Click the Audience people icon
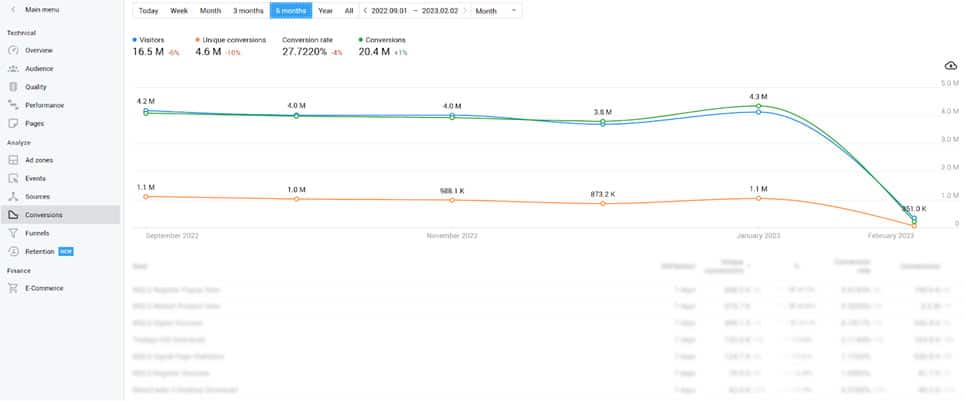 coord(13,69)
